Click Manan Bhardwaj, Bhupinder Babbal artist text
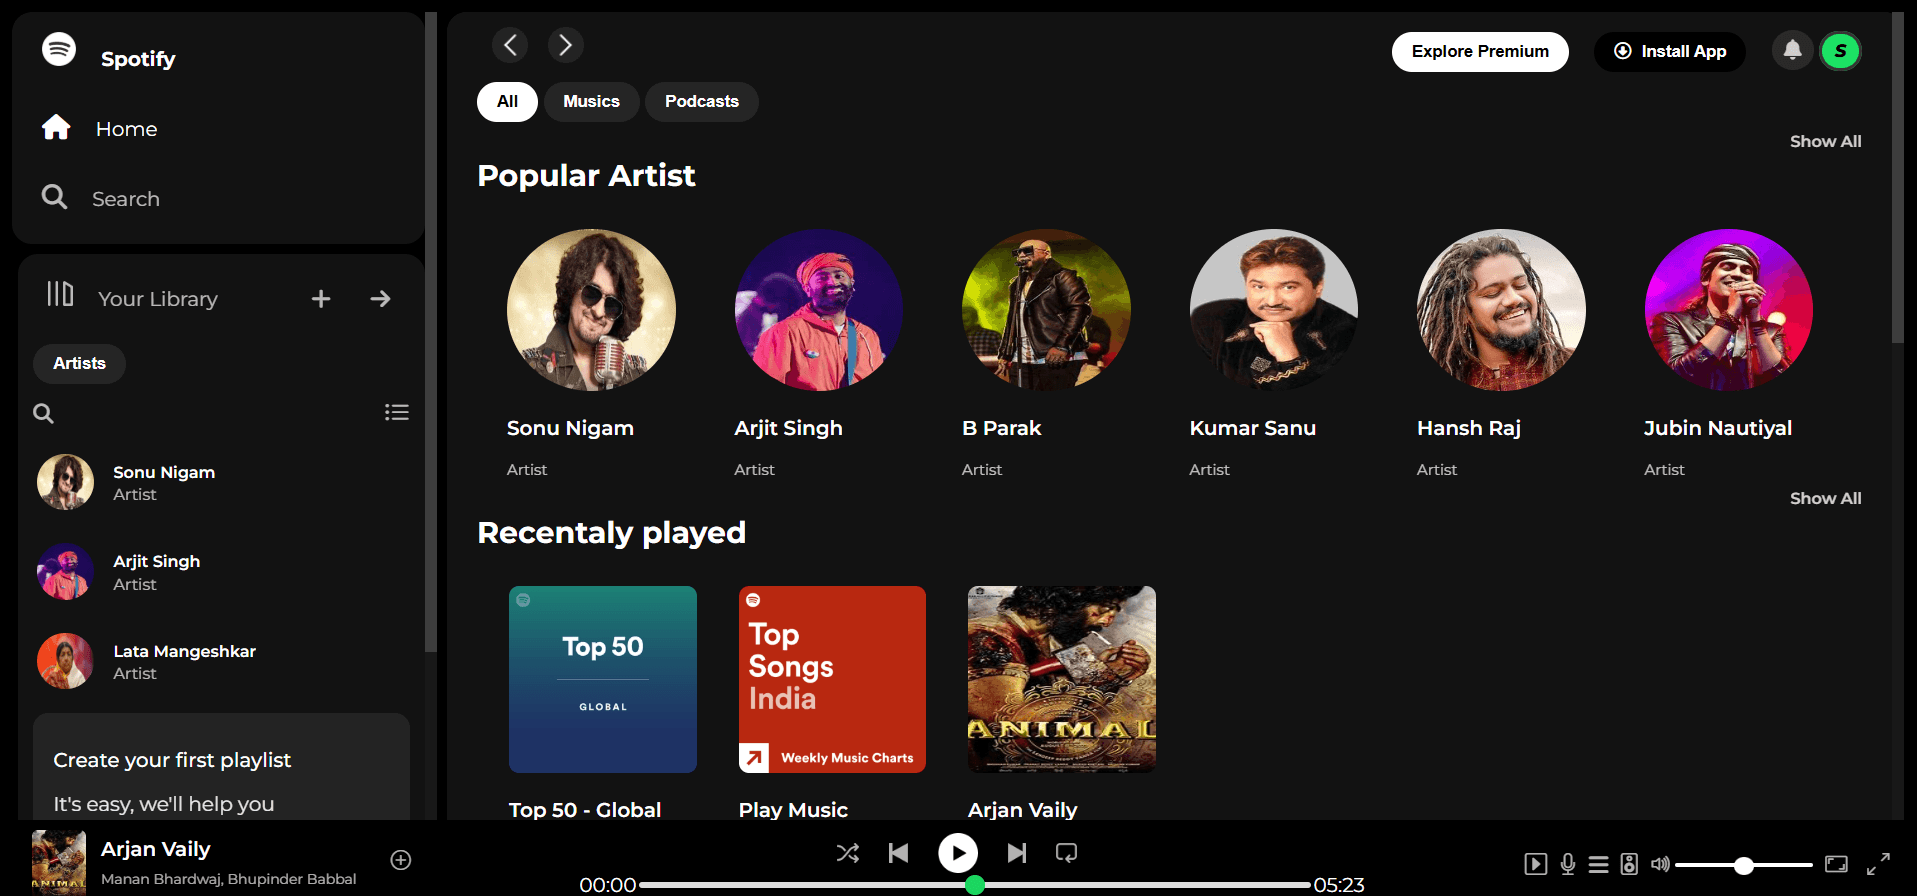The width and height of the screenshot is (1917, 896). pyautogui.click(x=229, y=879)
